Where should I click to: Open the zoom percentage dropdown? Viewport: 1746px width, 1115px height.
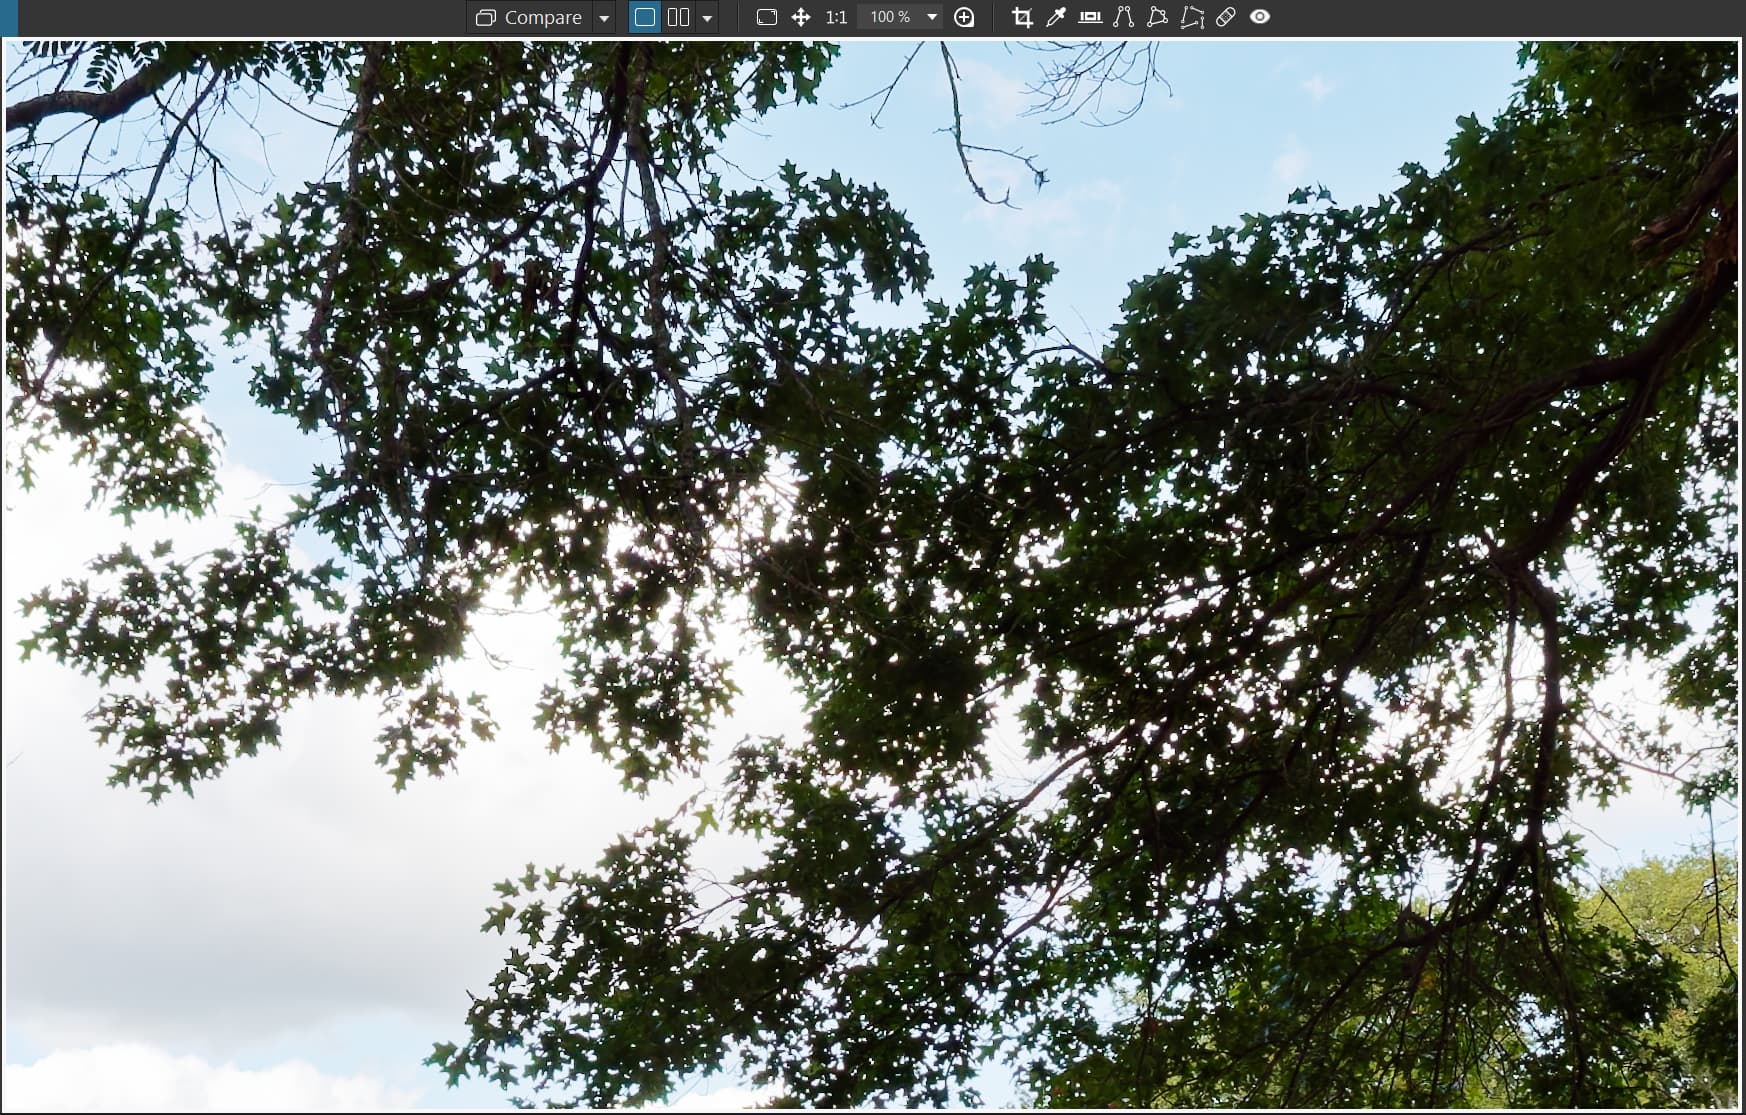coord(932,17)
